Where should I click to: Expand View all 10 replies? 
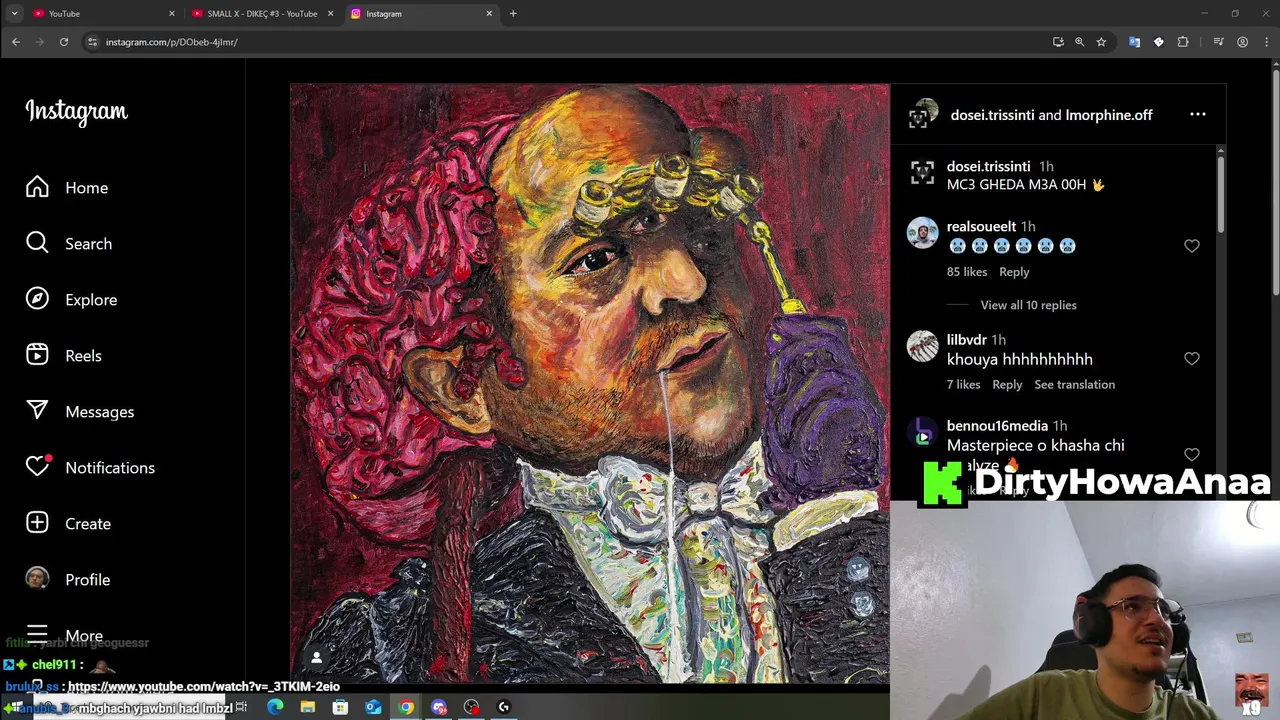(x=1028, y=305)
